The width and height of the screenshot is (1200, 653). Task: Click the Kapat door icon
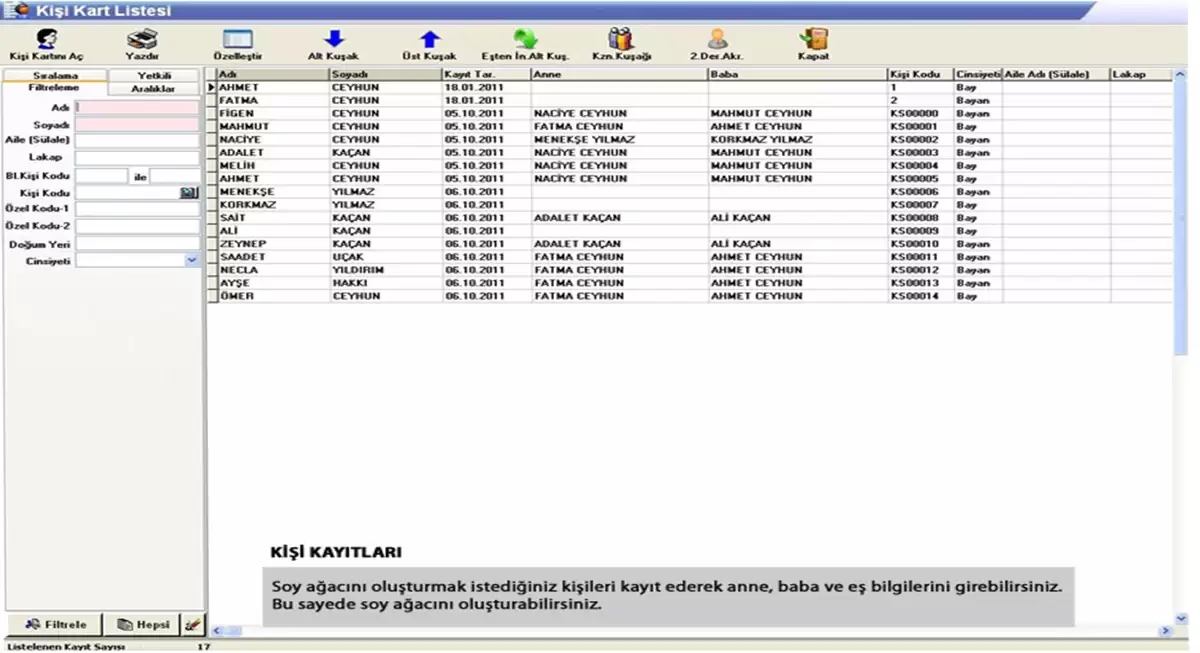pos(813,40)
